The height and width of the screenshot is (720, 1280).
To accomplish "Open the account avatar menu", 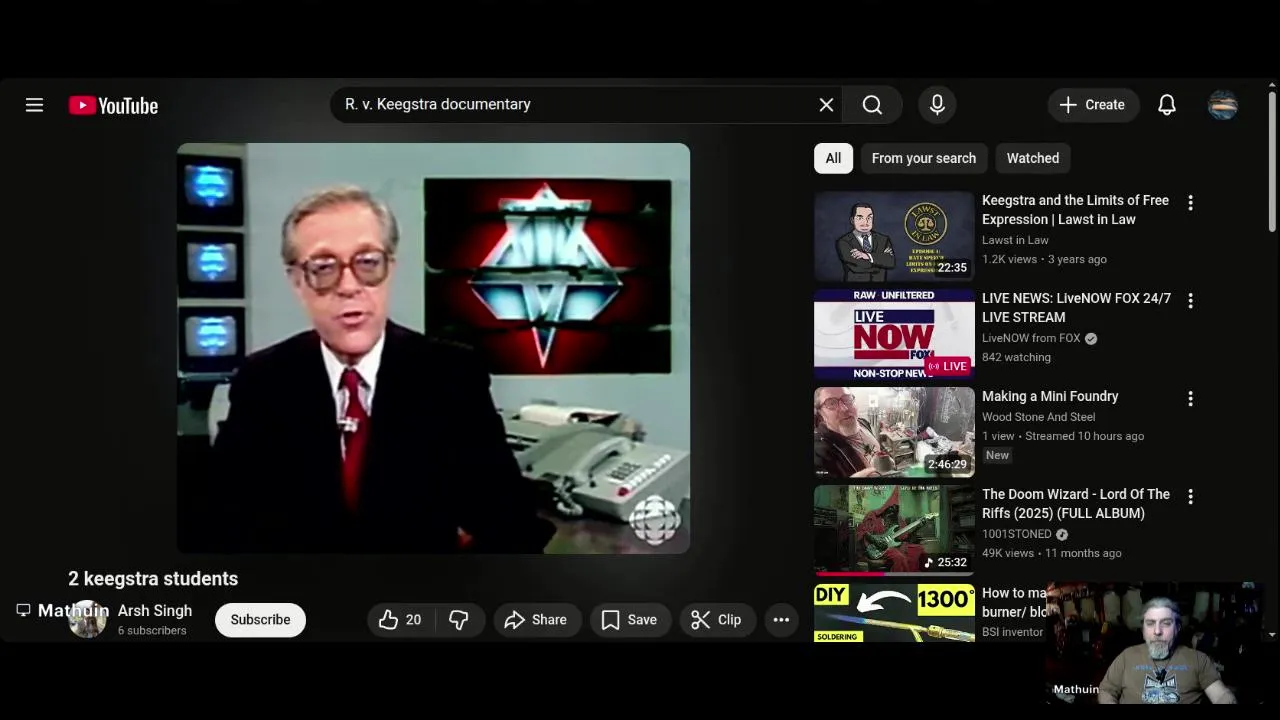I will click(1223, 104).
